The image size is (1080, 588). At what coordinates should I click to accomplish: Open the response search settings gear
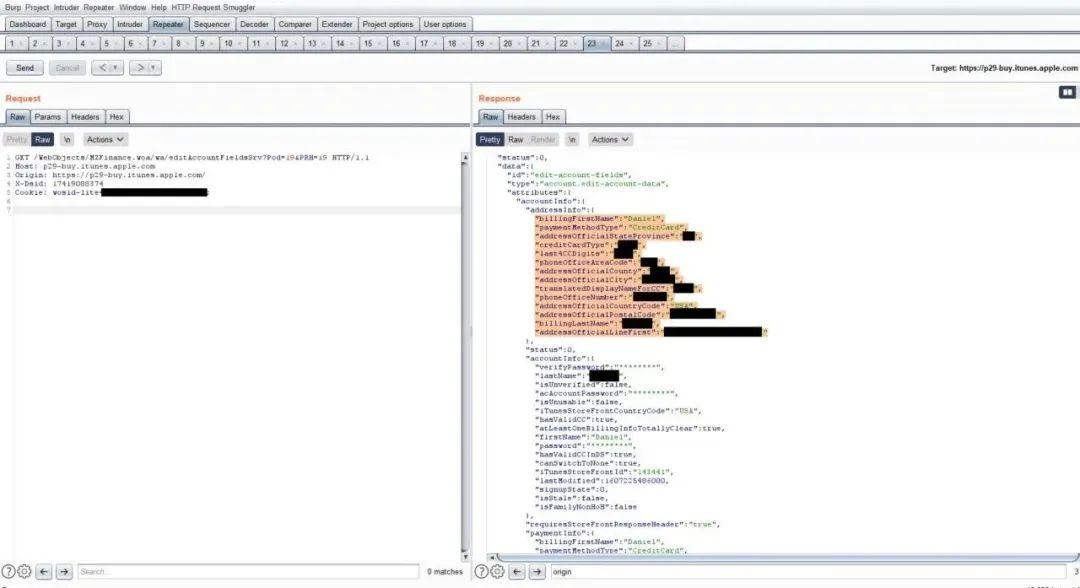click(x=497, y=572)
